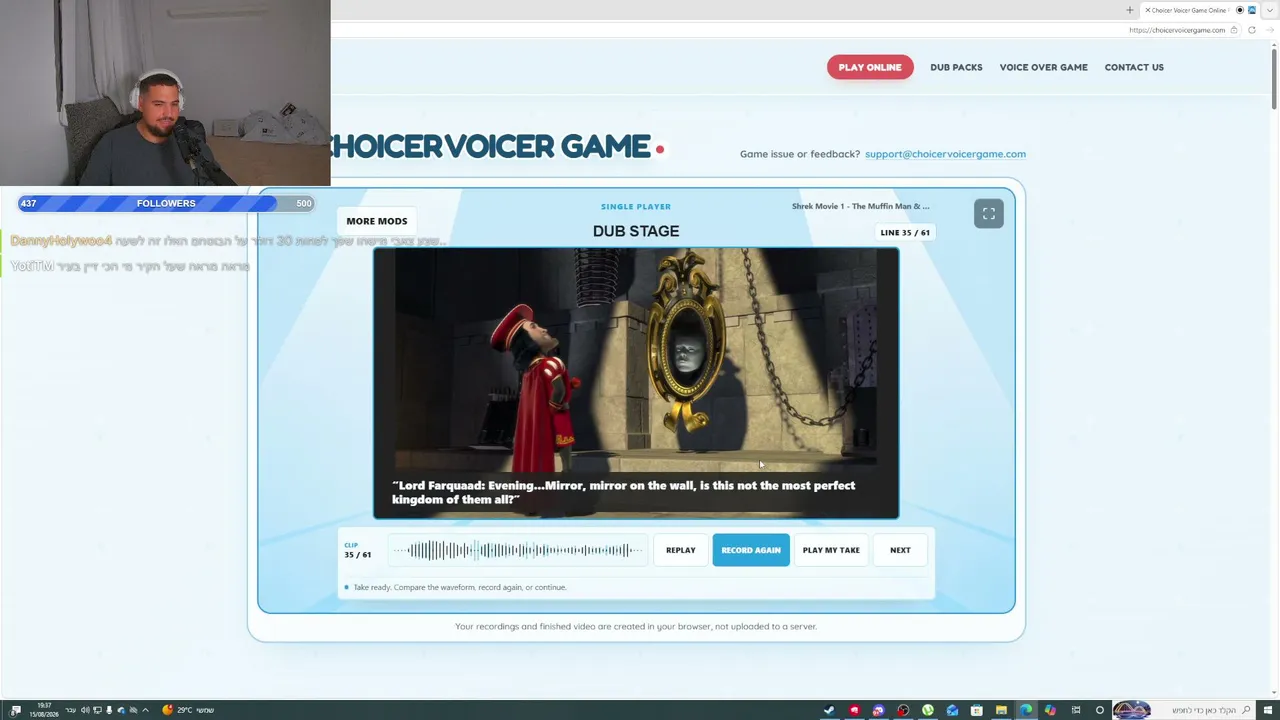Screen dimensions: 1280x720
Task: Open the Windows Start menu
Action: click(1268, 710)
